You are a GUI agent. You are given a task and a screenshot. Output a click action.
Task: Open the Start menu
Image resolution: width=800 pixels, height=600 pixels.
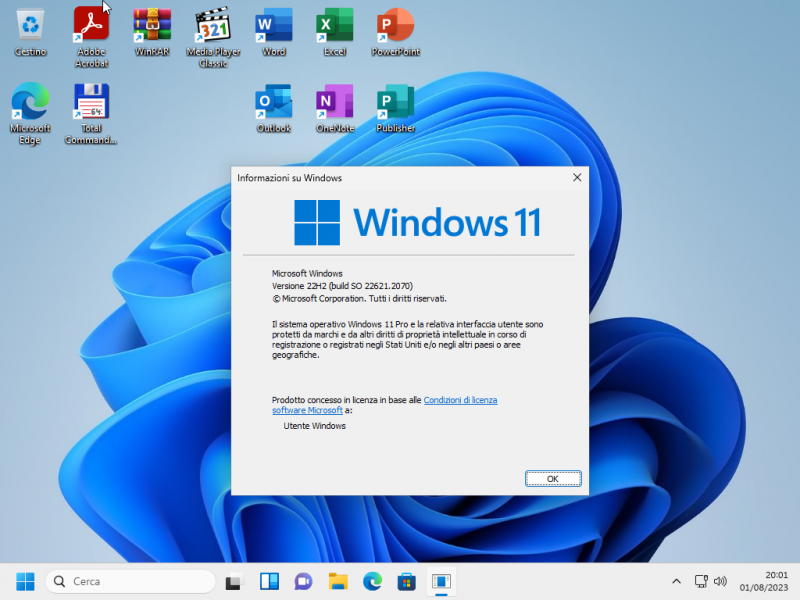point(24,581)
